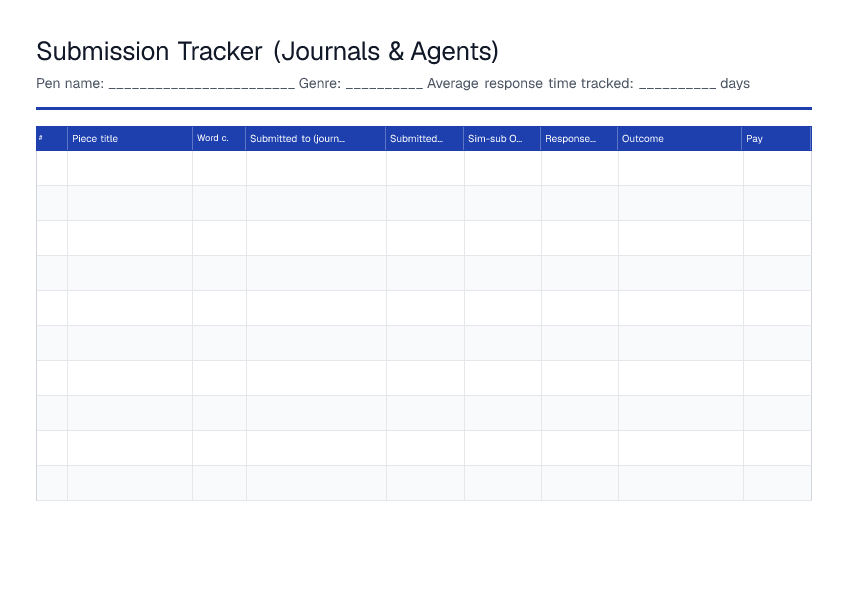
Task: Click the 'days' label text
Action: 735,84
